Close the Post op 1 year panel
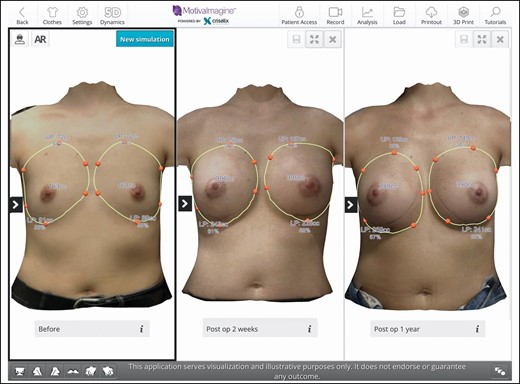520x384 pixels. [x=500, y=40]
